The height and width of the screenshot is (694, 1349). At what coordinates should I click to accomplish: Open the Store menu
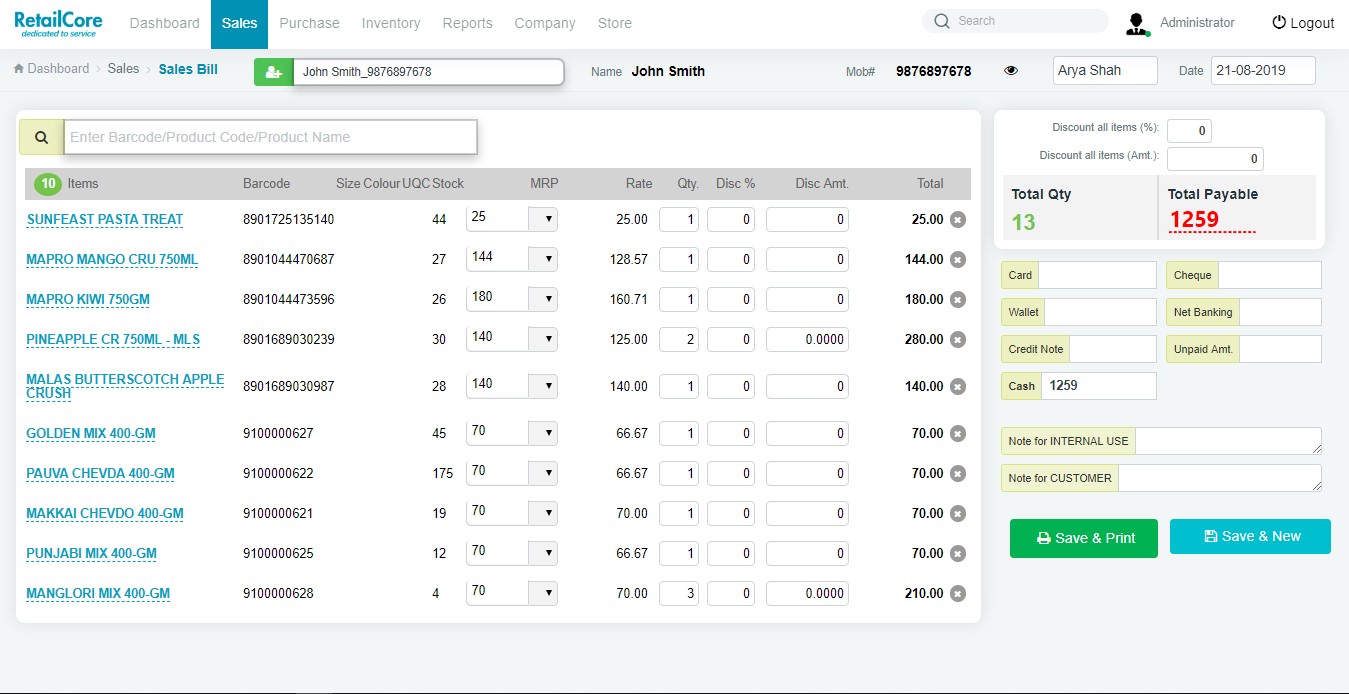tap(615, 23)
